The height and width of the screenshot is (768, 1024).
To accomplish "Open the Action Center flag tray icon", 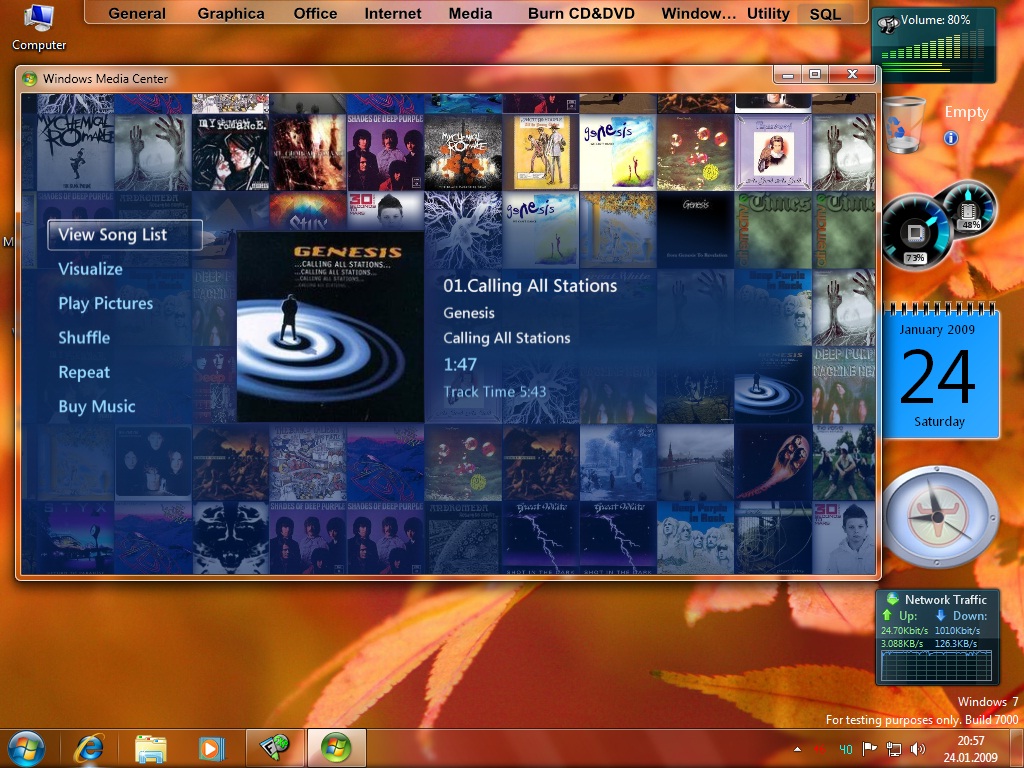I will [870, 748].
